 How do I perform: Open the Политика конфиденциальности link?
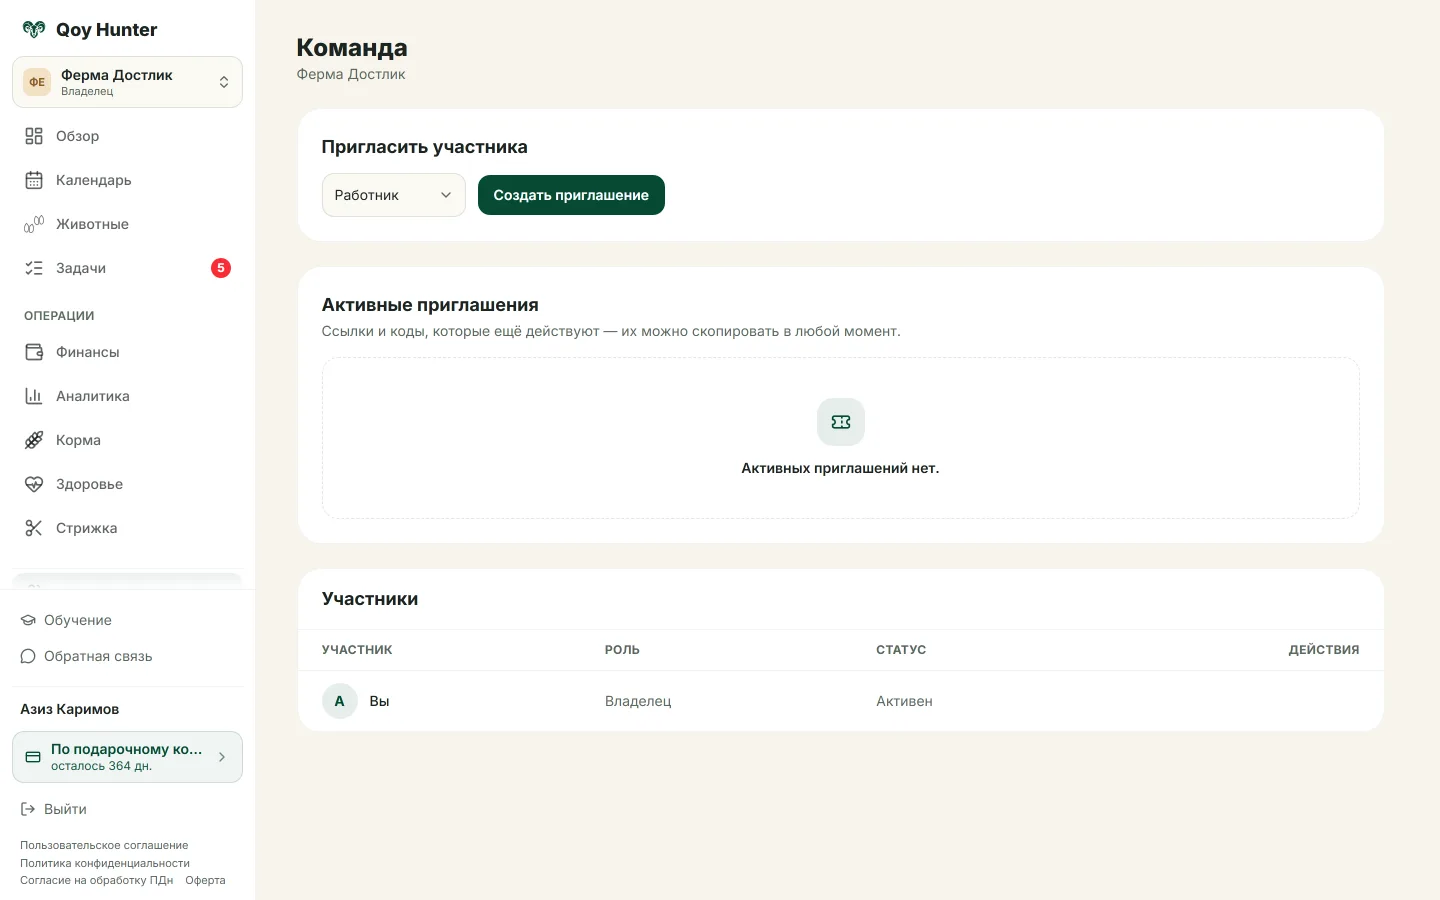click(x=105, y=863)
